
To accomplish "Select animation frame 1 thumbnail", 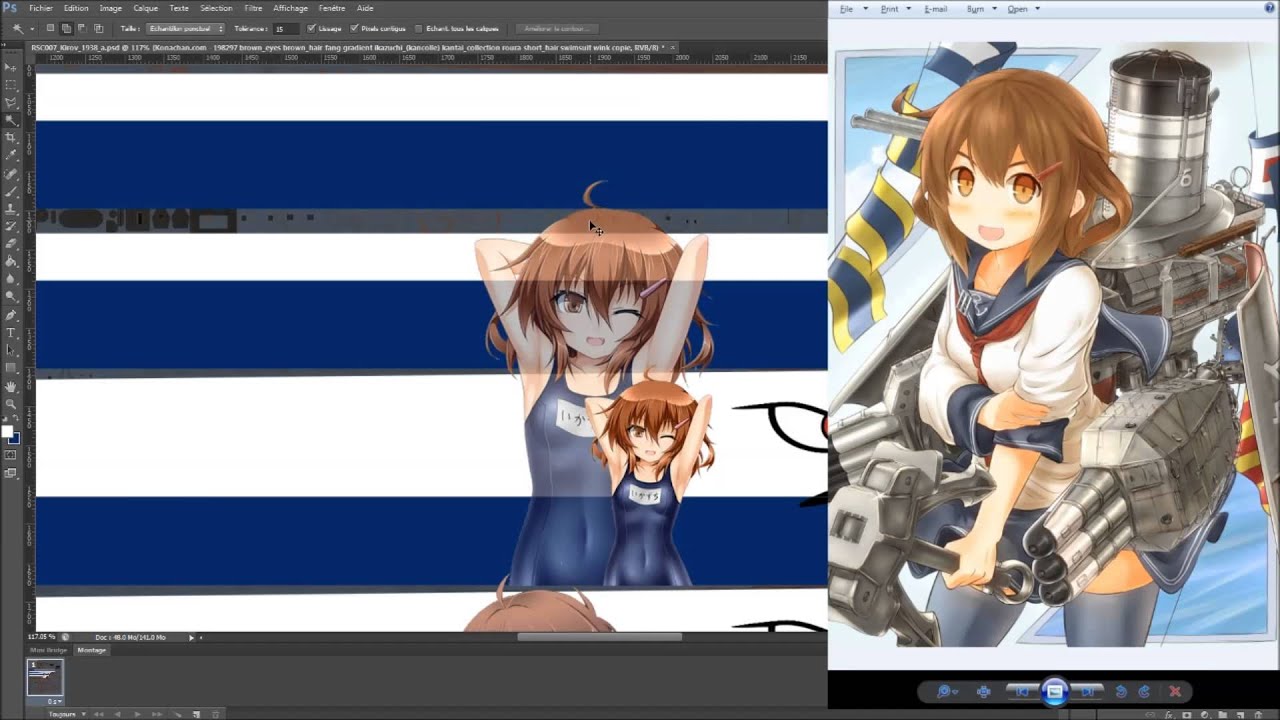I will click(45, 677).
